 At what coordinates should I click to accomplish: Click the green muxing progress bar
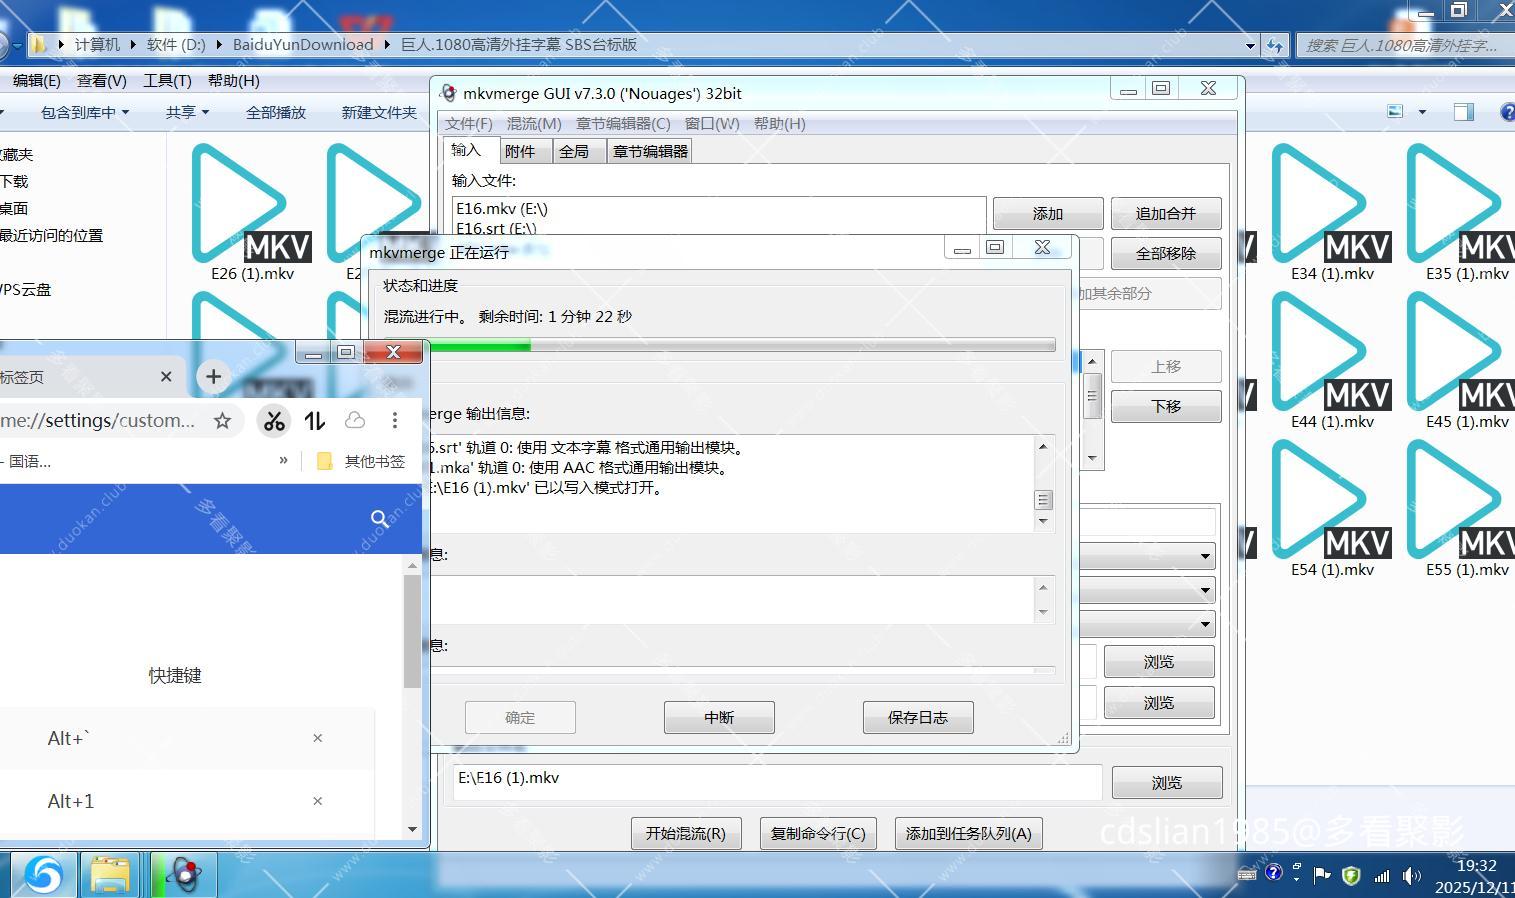480,345
